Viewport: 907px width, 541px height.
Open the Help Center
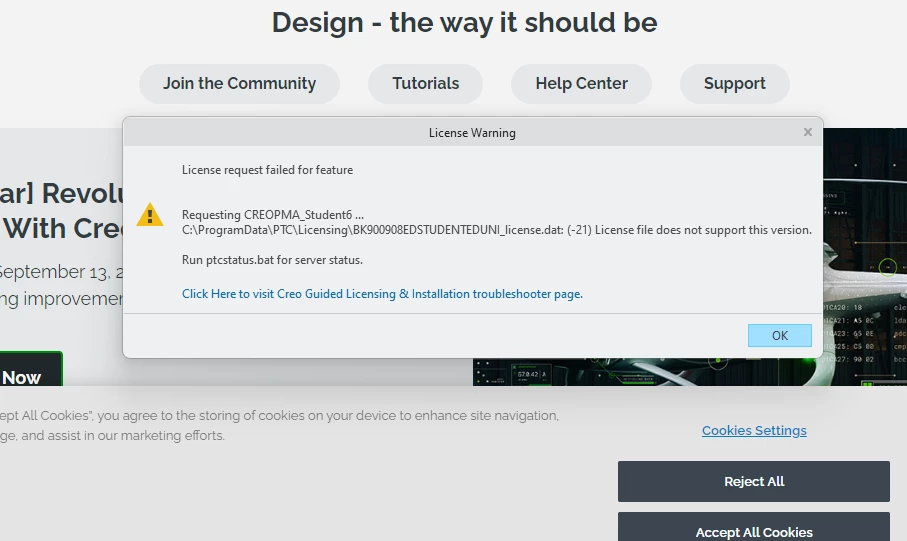pyautogui.click(x=581, y=84)
